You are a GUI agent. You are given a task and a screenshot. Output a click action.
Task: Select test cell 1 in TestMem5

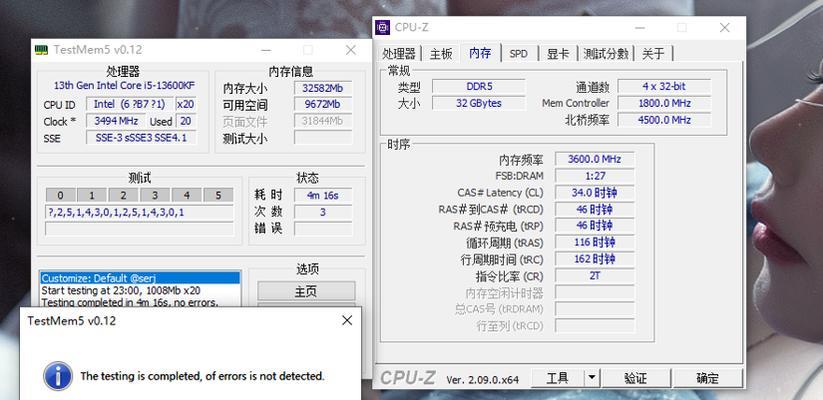coord(92,195)
